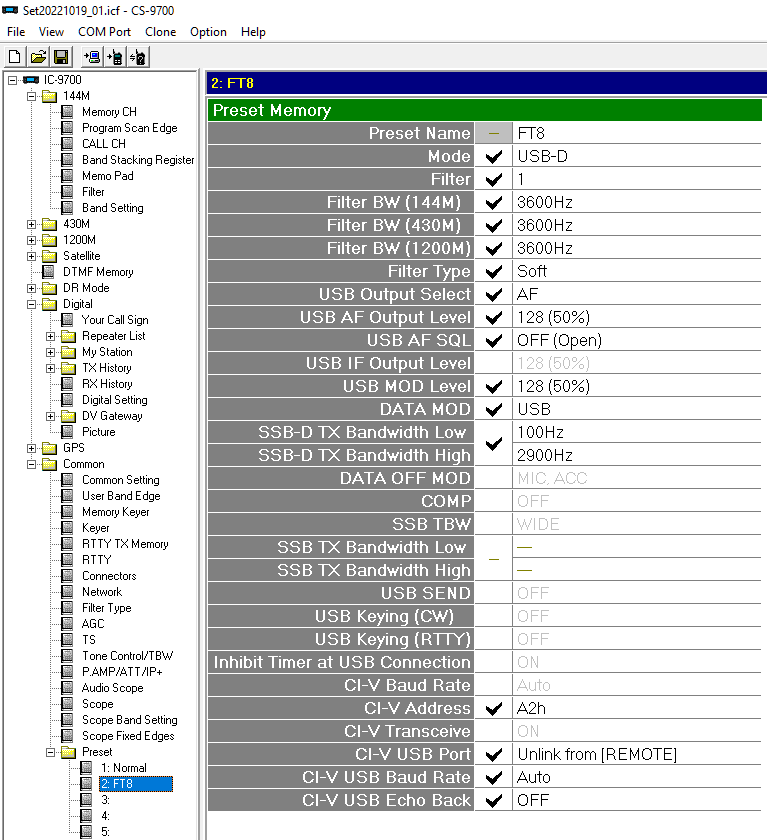Click the Band Stacking Register page icon
Viewport: 767px width, 840px height.
pyautogui.click(x=67, y=160)
